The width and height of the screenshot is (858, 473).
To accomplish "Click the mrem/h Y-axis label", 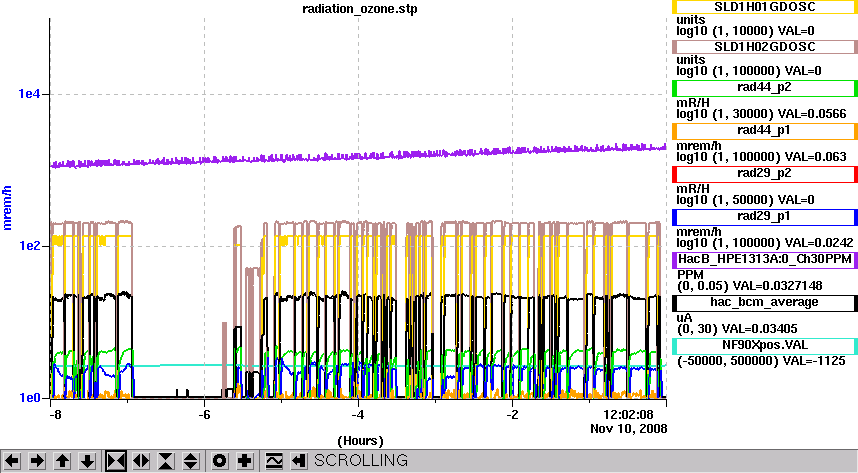I will pyautogui.click(x=7, y=208).
